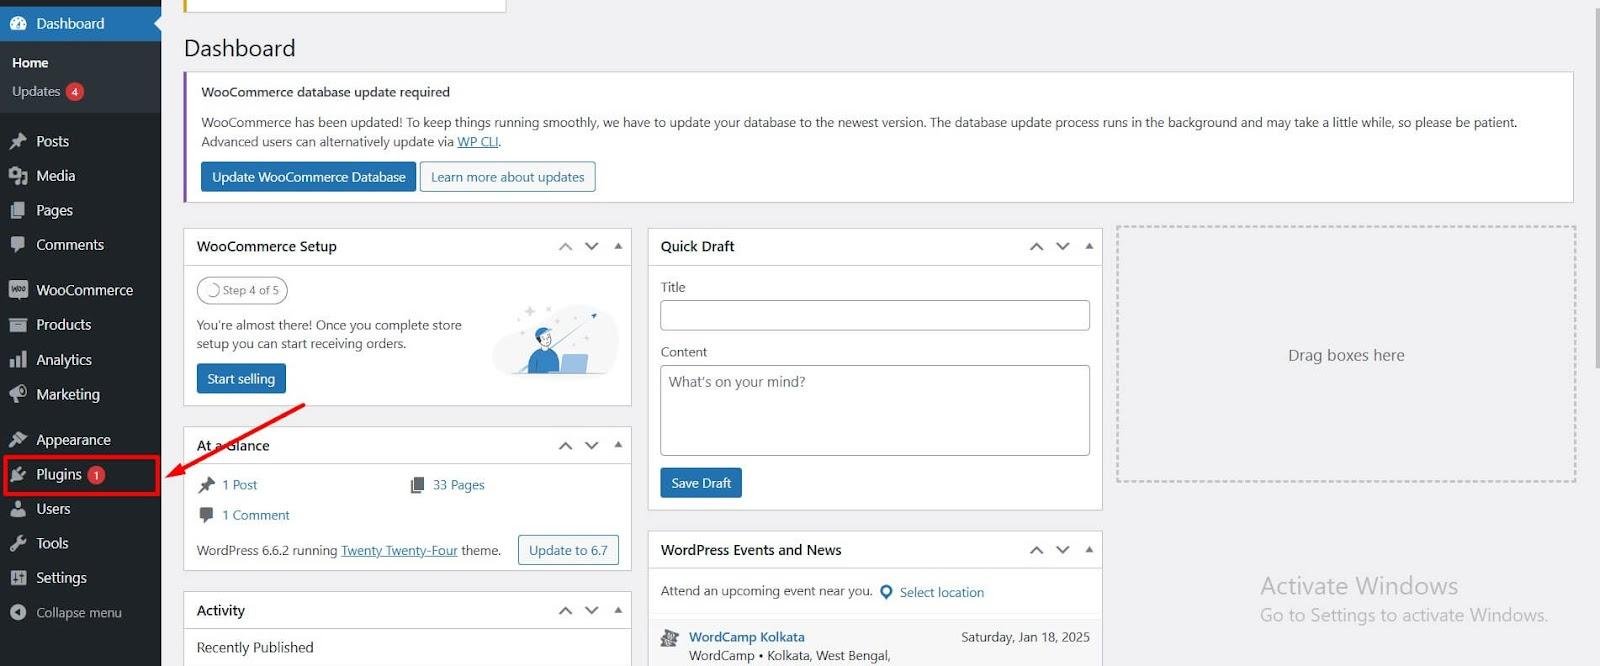
Task: Click the Products box icon
Action: pos(18,325)
